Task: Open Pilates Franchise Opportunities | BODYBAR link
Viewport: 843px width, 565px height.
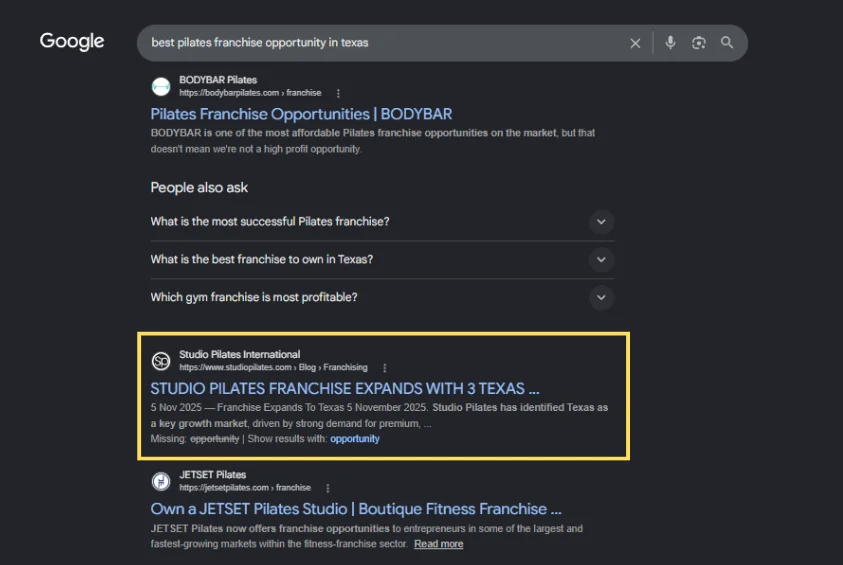Action: (301, 114)
